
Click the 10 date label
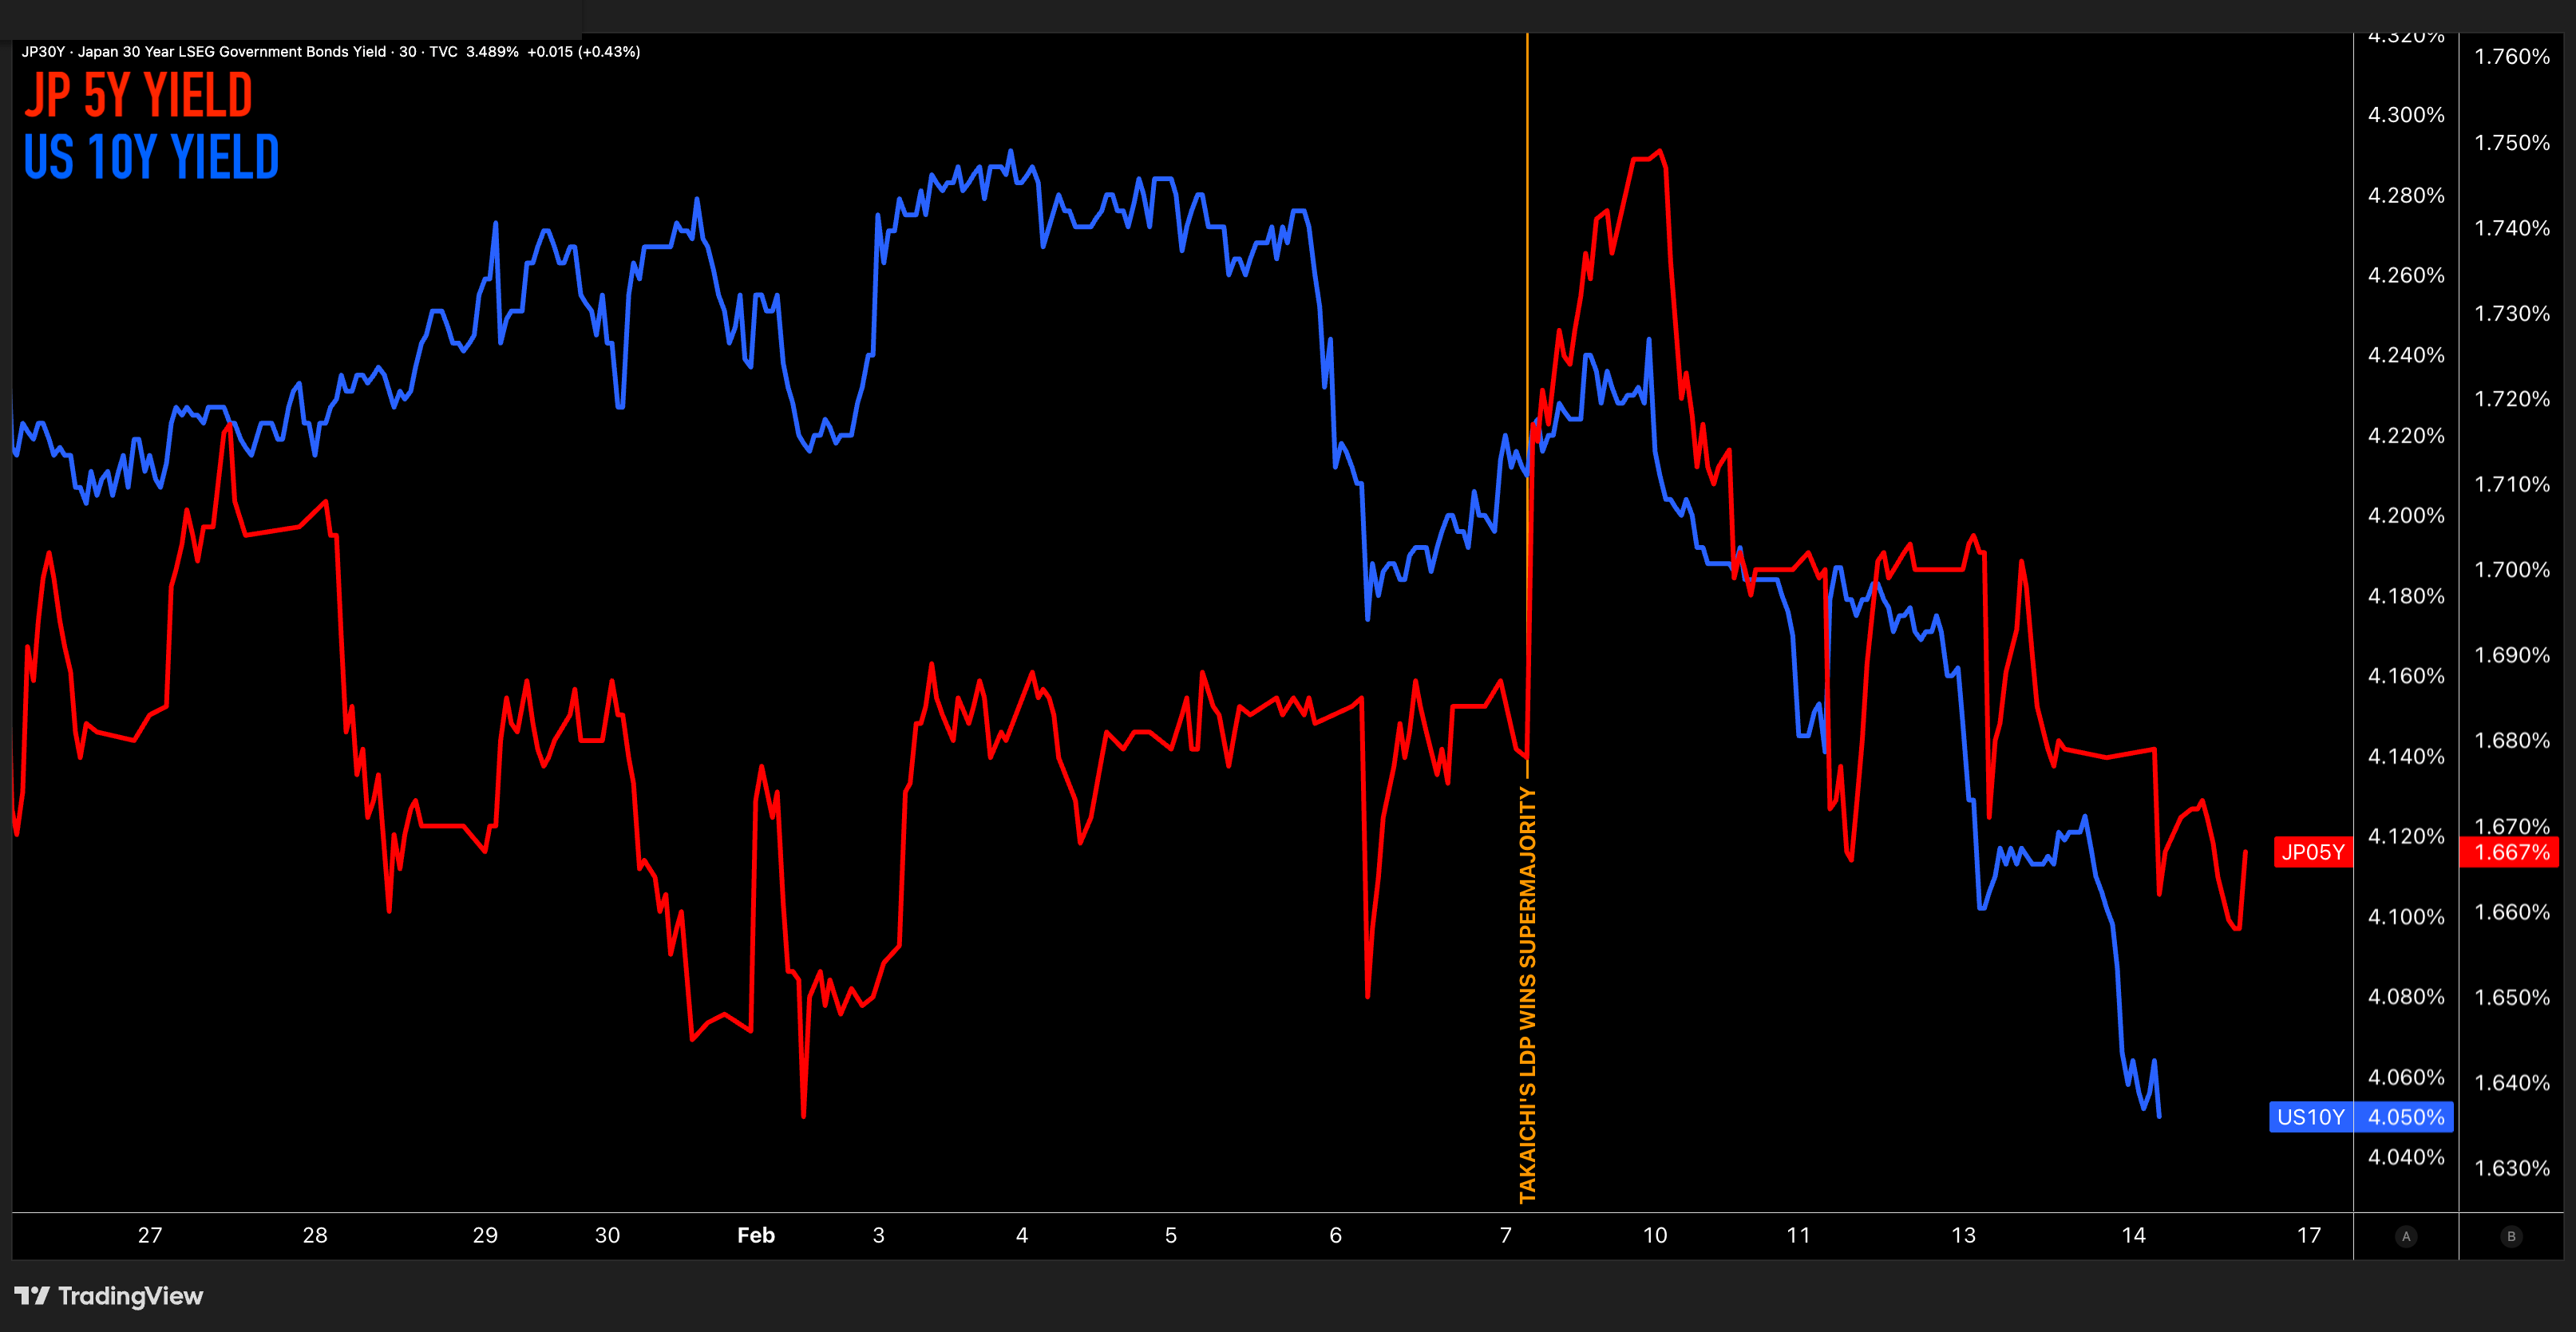click(1655, 1235)
